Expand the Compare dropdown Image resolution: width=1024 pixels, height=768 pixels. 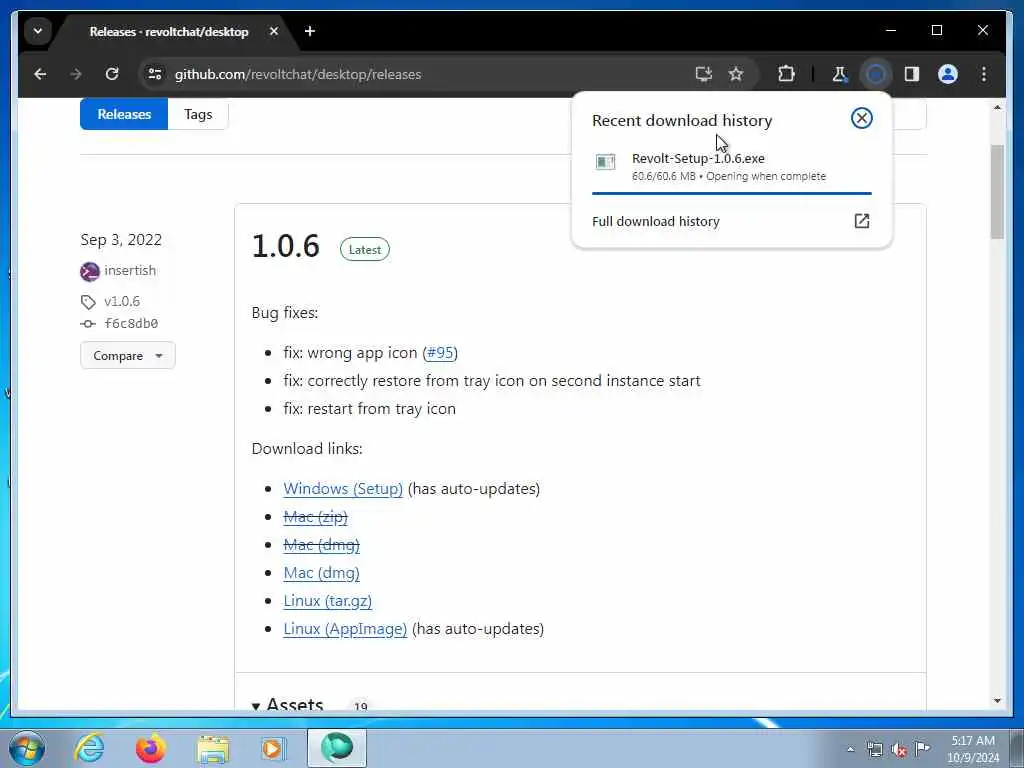click(x=128, y=355)
